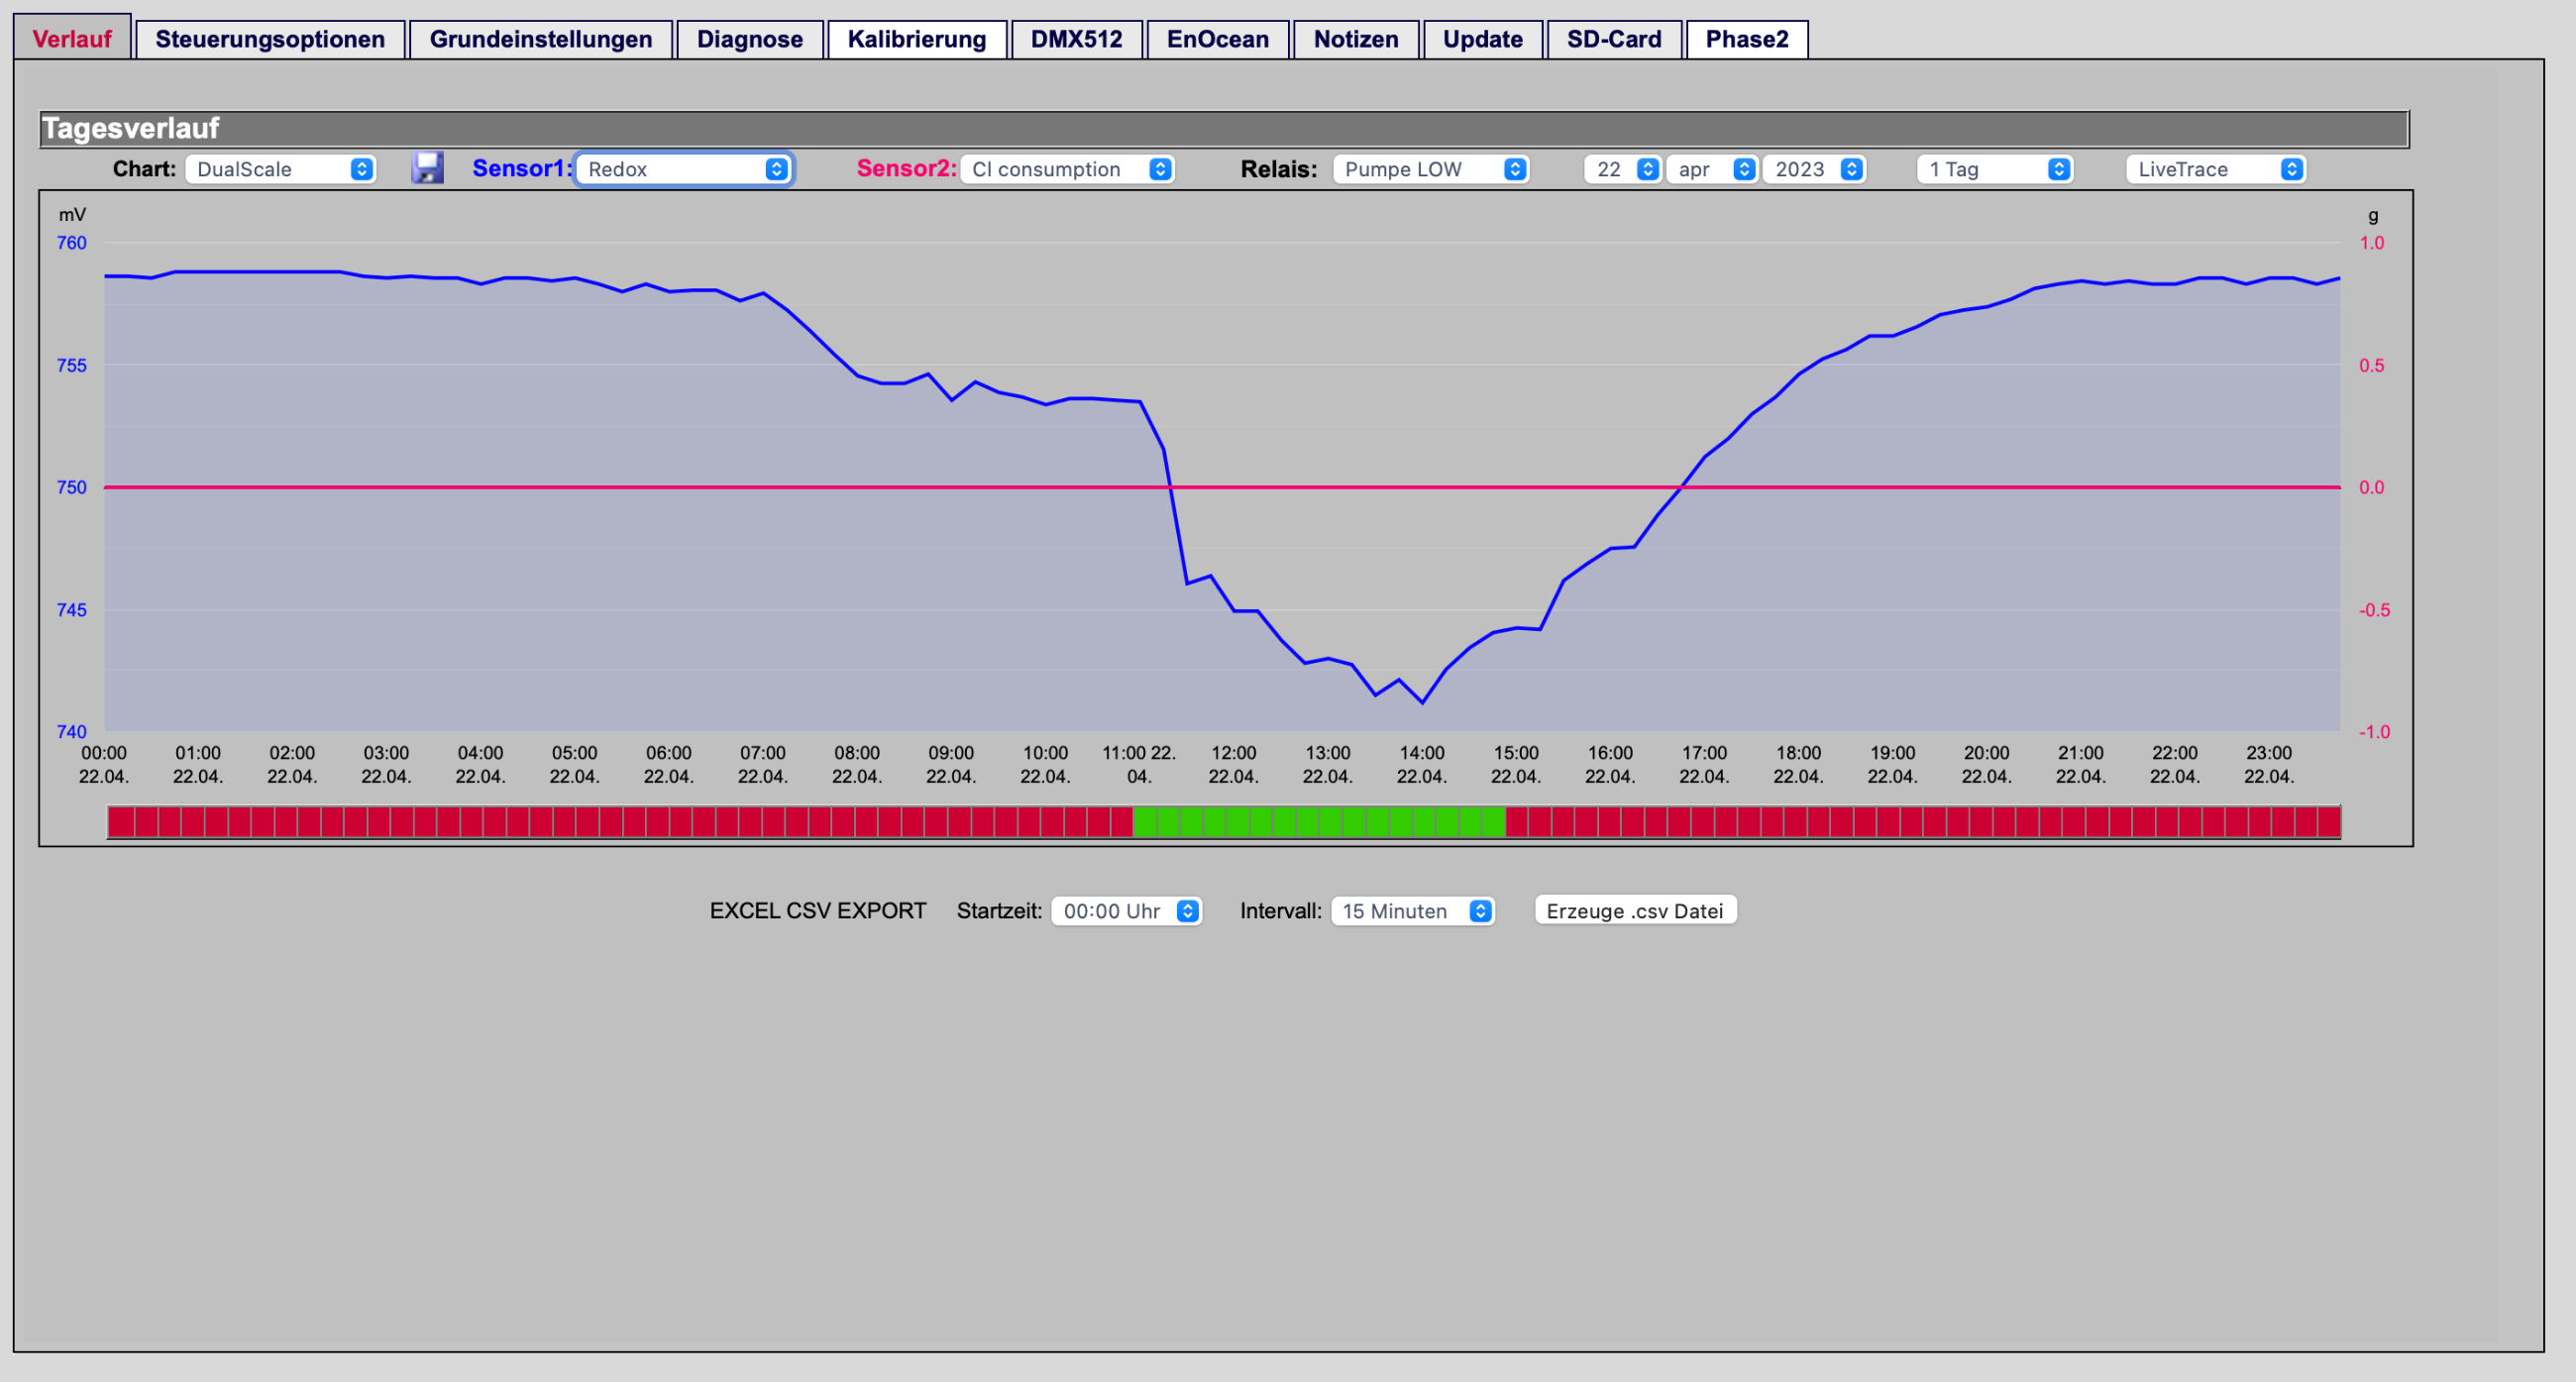Open the Chart DualScale dropdown

pos(280,169)
